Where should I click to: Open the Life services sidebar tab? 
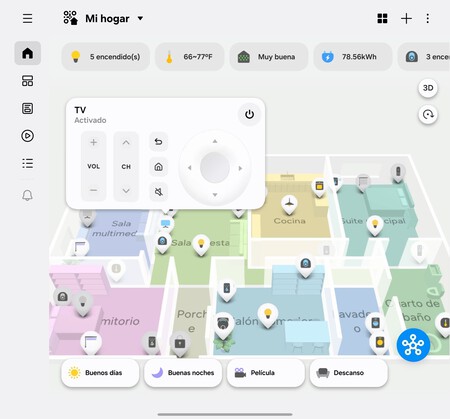[x=28, y=108]
